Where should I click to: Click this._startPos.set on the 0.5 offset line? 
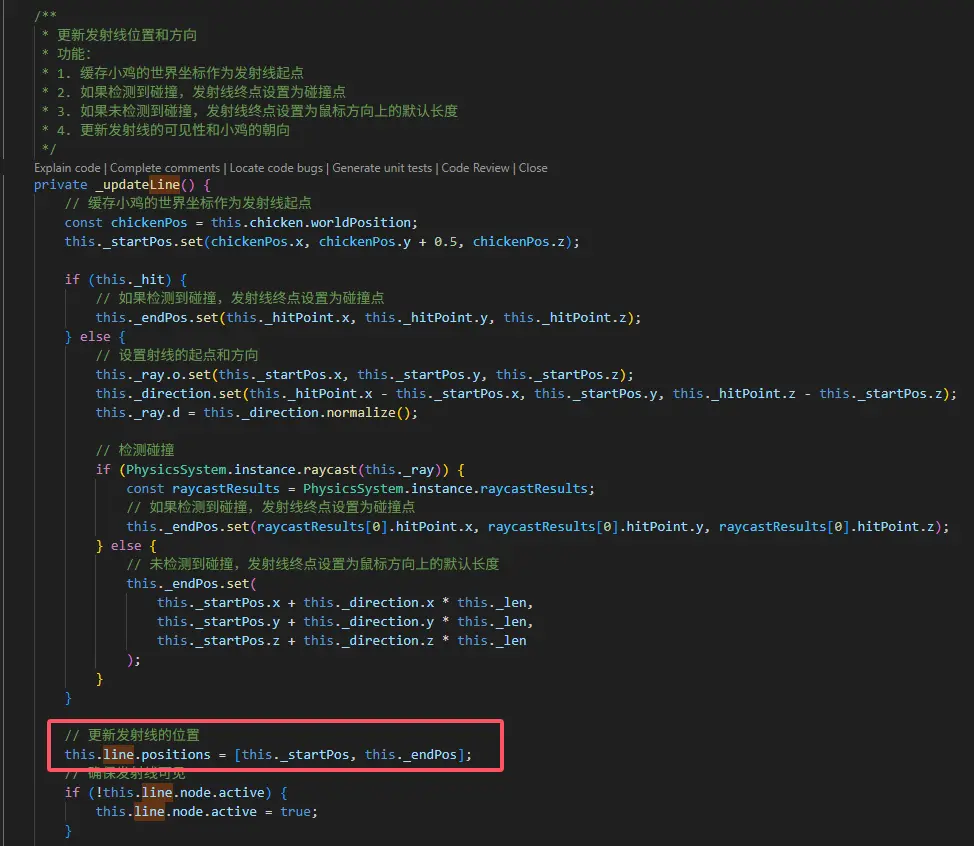click(x=134, y=242)
